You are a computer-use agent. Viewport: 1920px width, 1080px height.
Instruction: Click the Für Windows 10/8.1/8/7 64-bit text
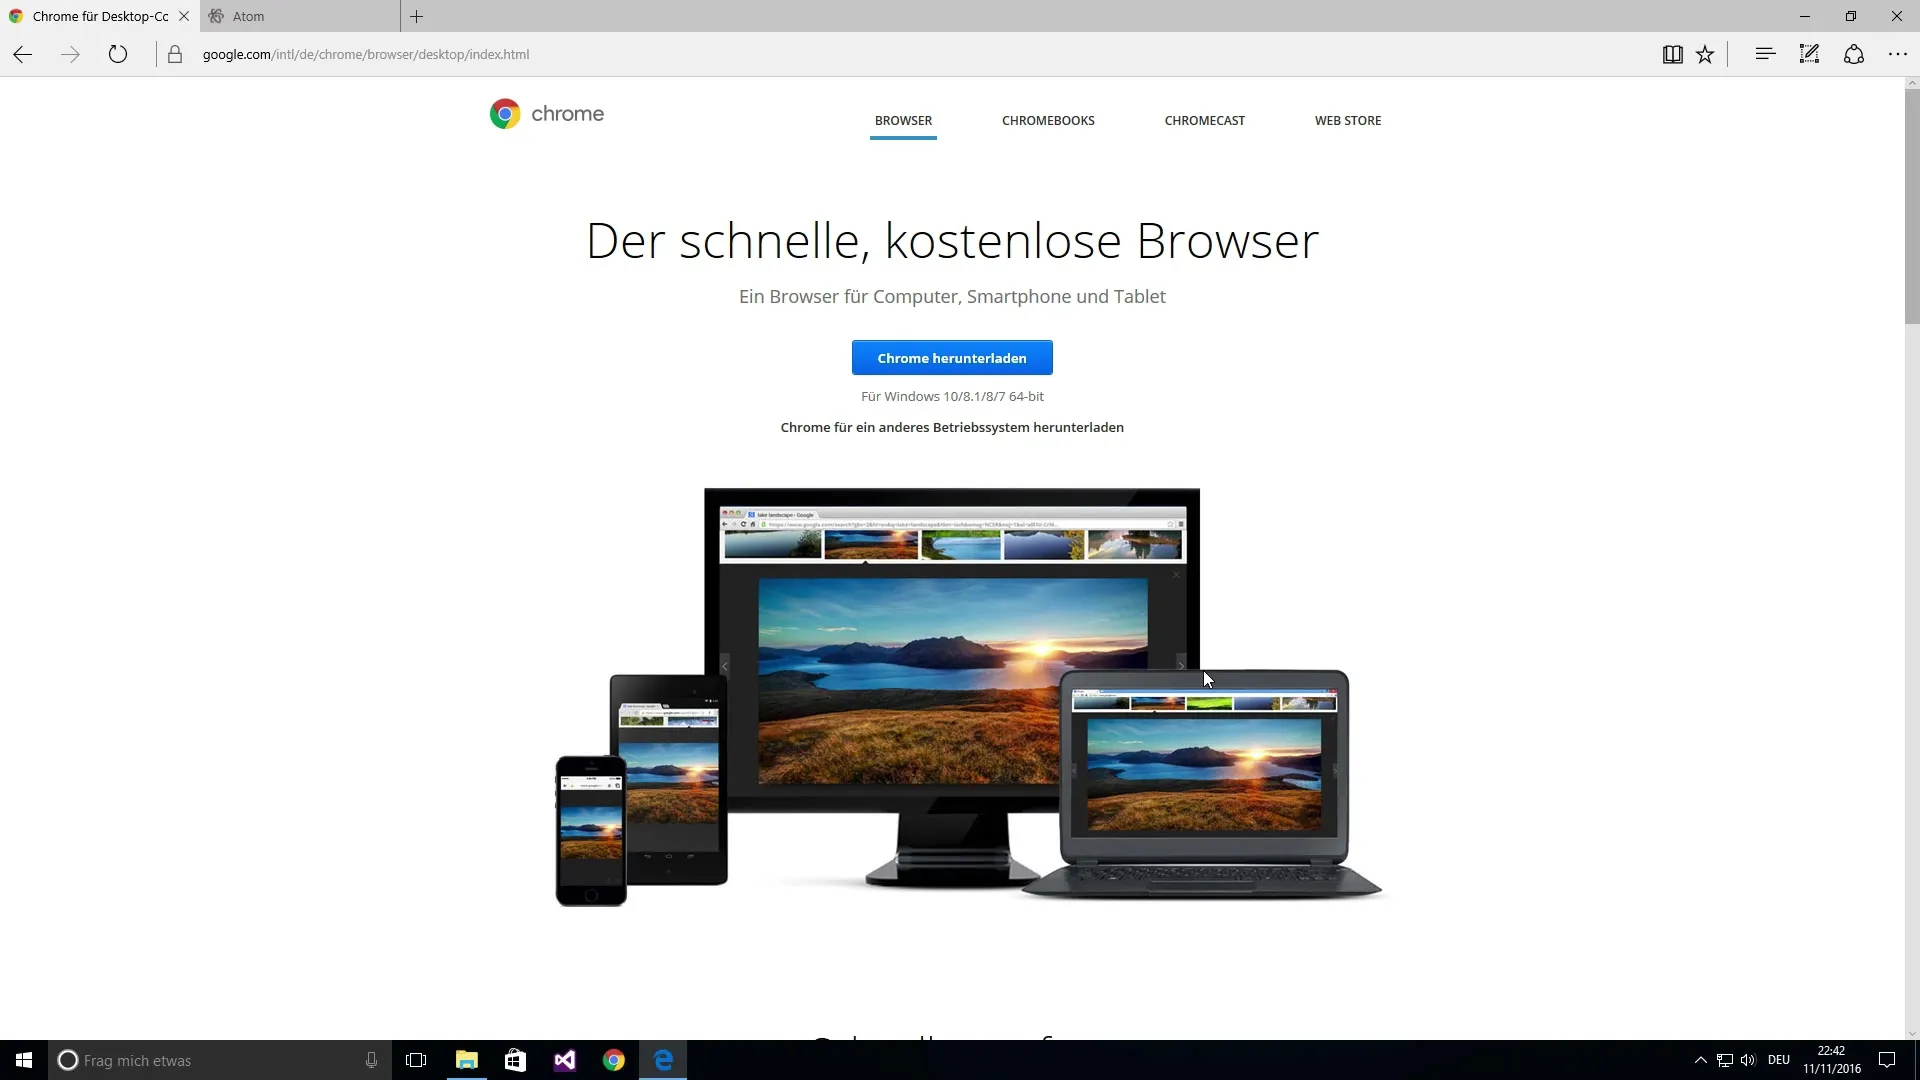tap(952, 397)
